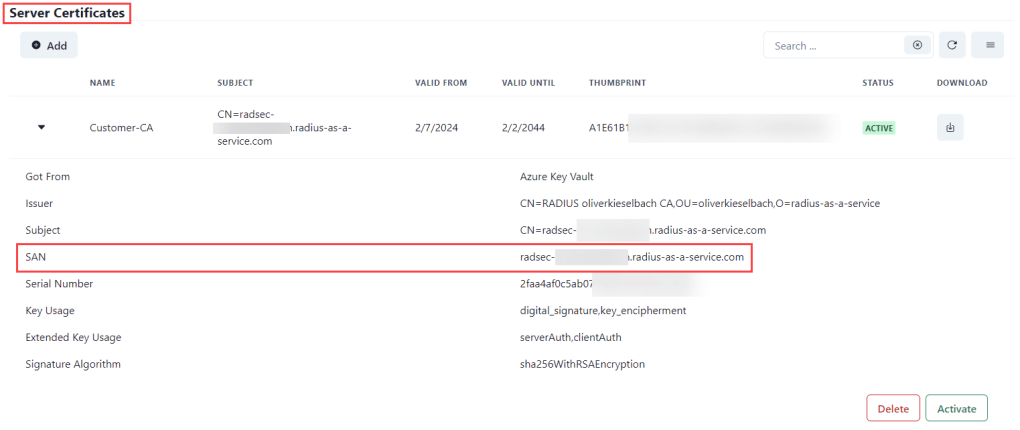Clear the search field with the X icon
Screen dimensions: 1020x430
coord(917,45)
